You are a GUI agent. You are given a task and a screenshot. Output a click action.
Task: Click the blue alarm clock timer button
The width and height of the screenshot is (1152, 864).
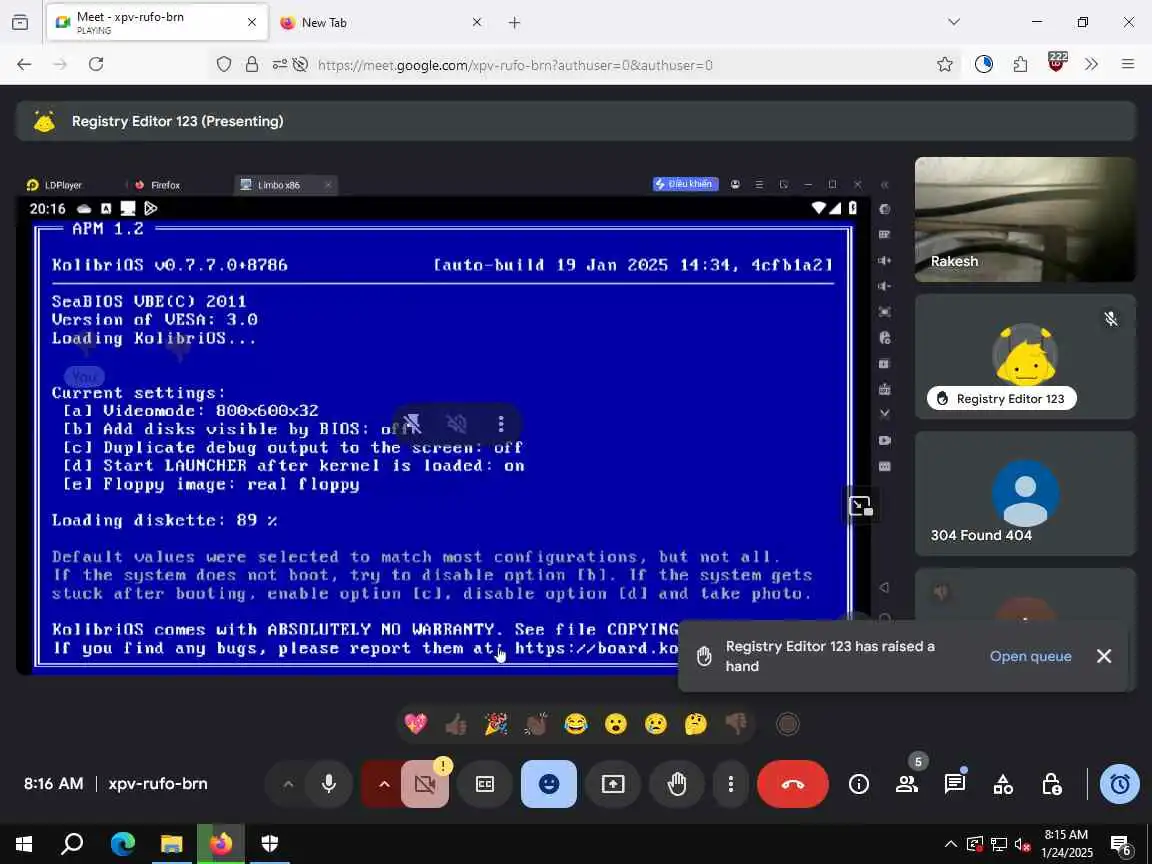[1120, 784]
